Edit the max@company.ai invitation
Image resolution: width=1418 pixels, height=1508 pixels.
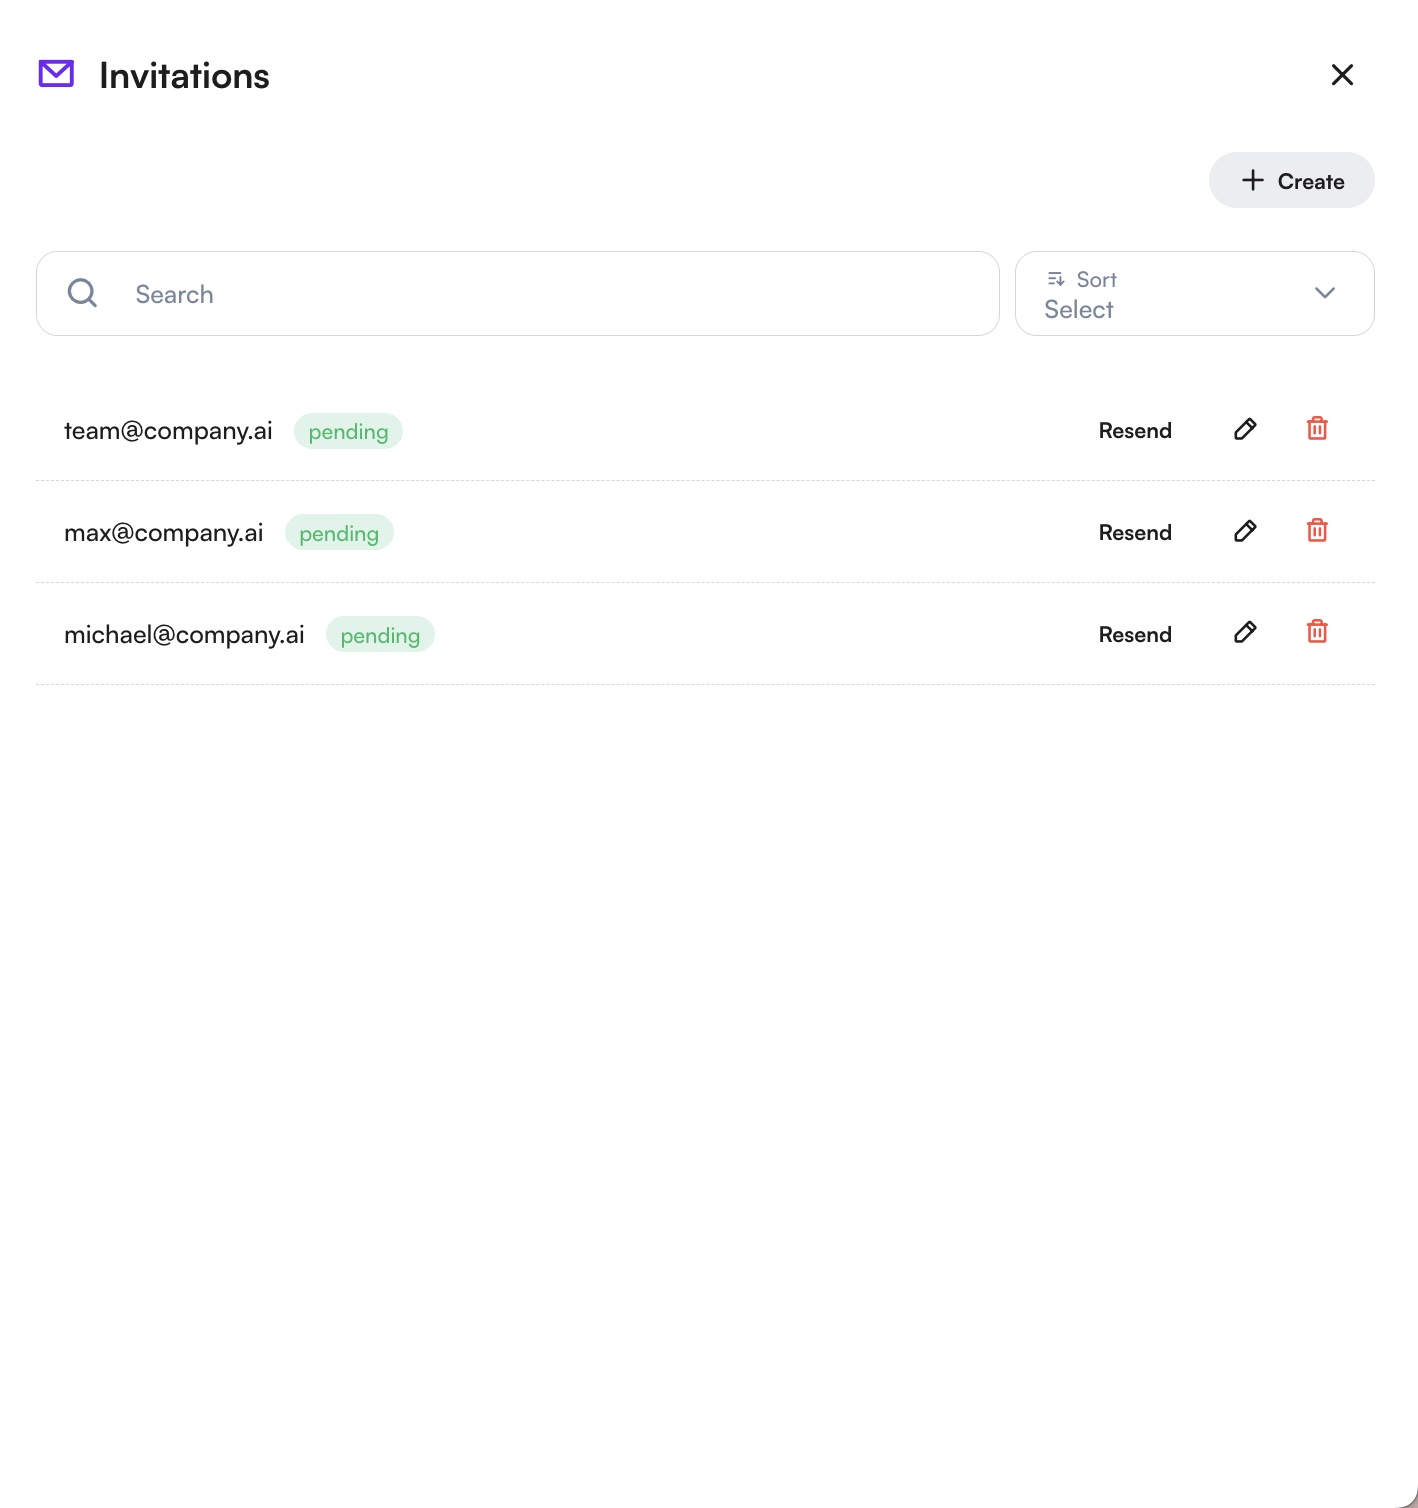pos(1245,531)
